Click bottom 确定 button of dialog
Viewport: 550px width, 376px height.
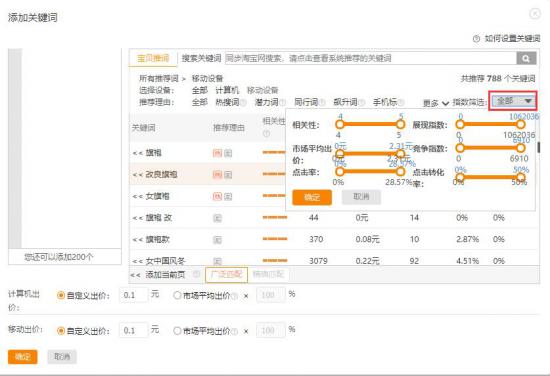pos(23,357)
